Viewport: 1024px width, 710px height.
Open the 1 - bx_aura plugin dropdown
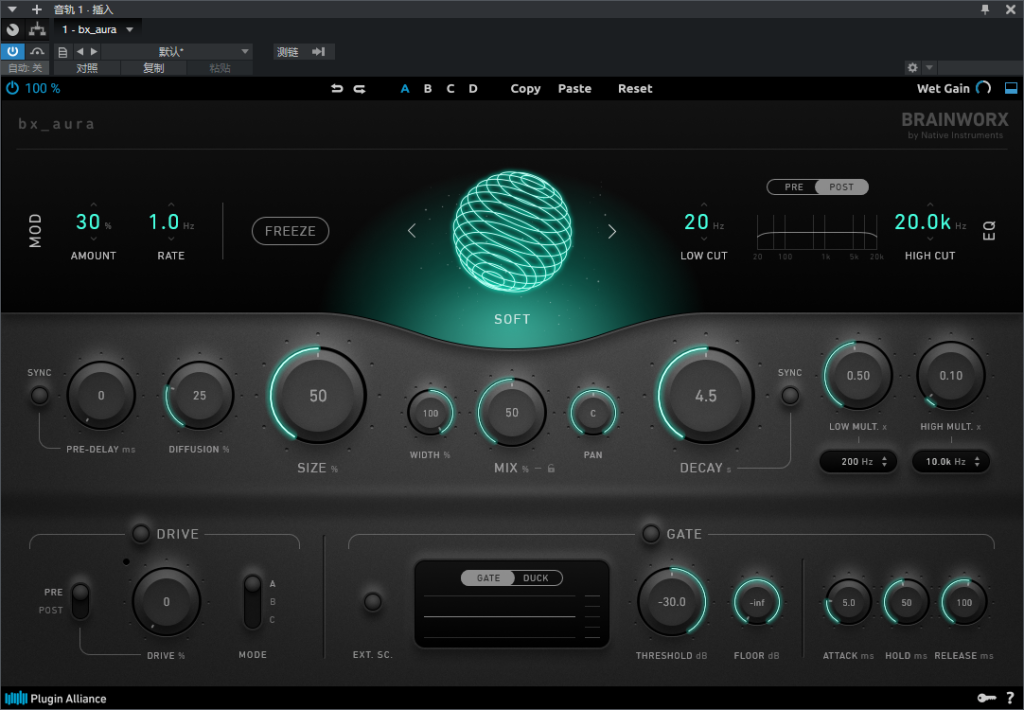click(97, 29)
